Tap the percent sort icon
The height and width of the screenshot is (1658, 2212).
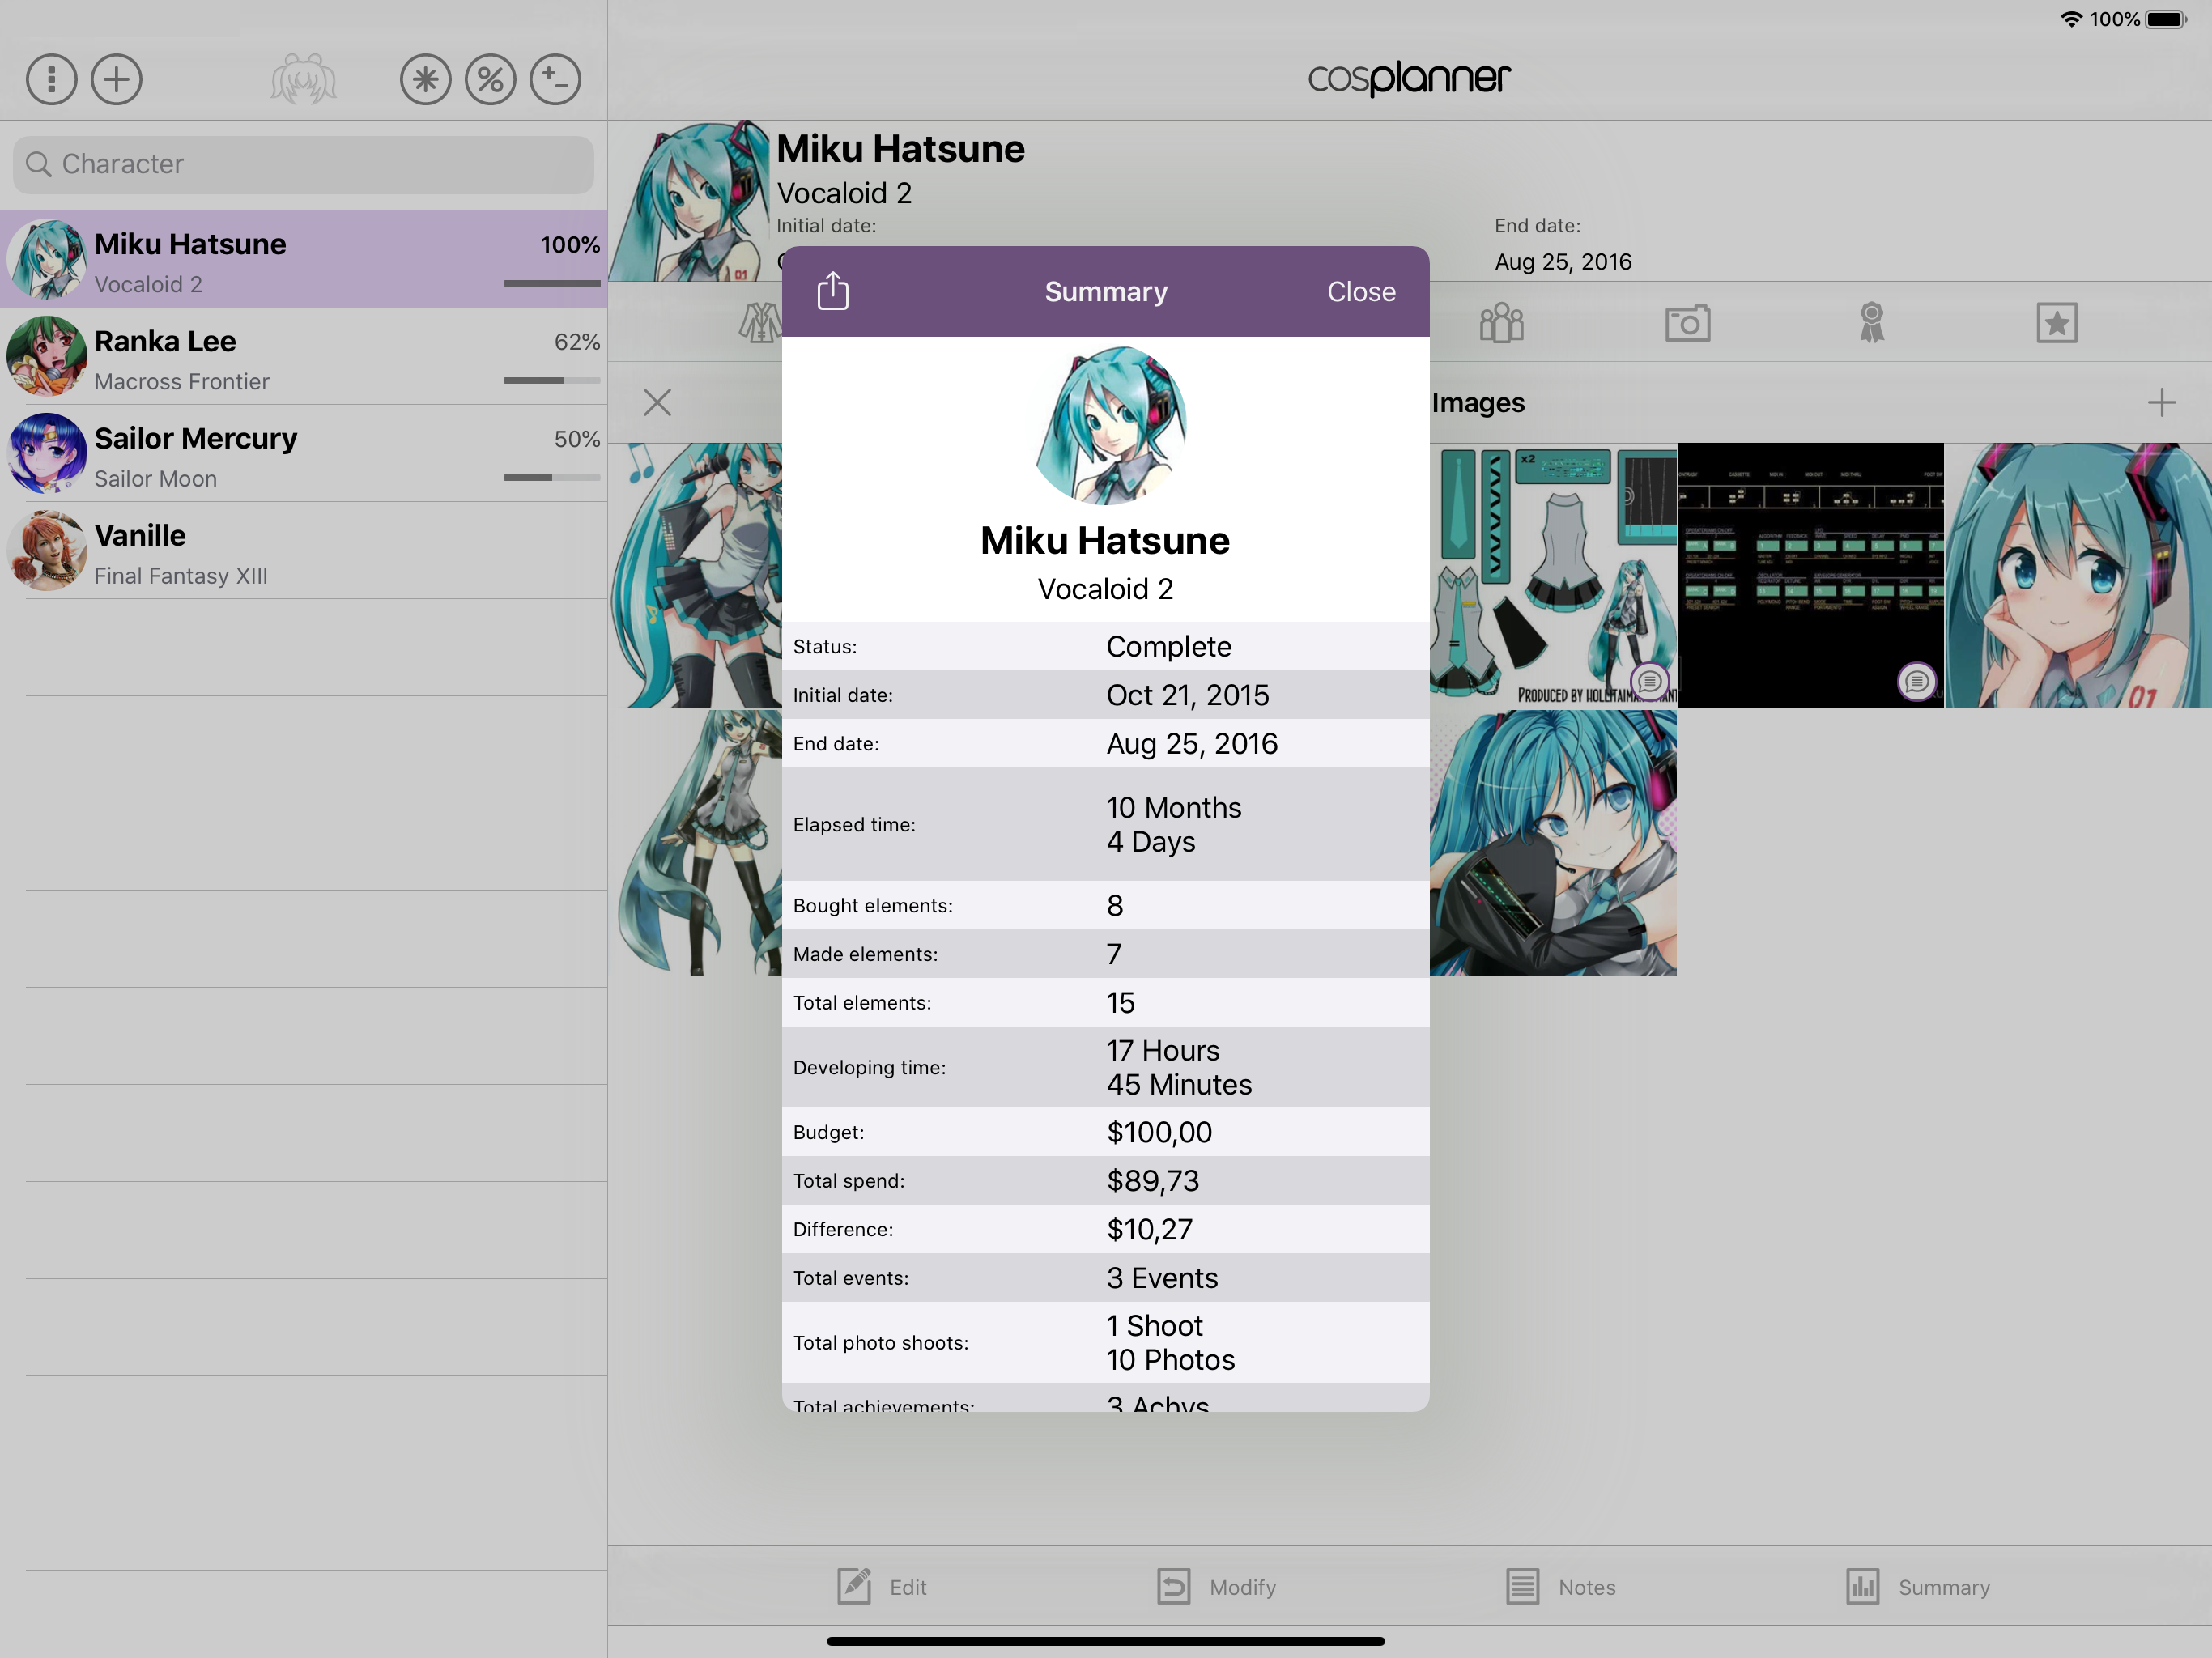pyautogui.click(x=490, y=79)
